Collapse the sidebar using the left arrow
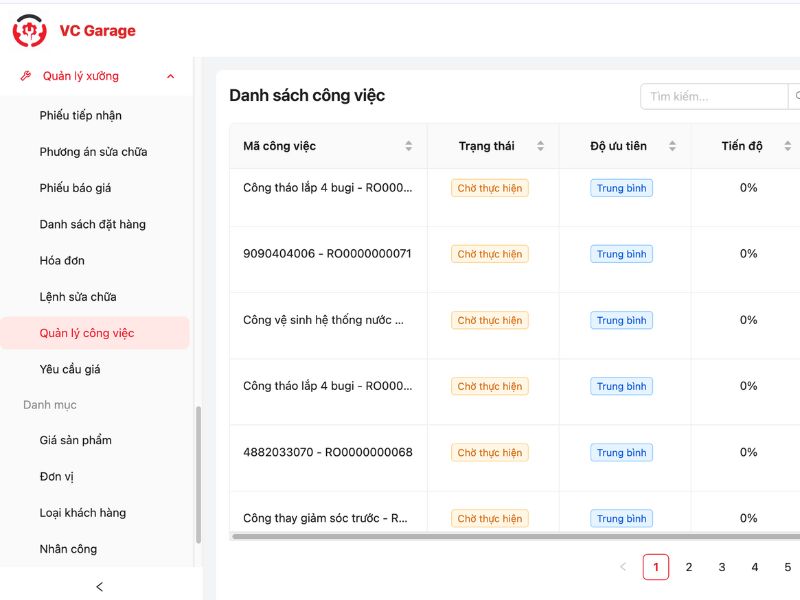Image resolution: width=800 pixels, height=600 pixels. point(99,586)
